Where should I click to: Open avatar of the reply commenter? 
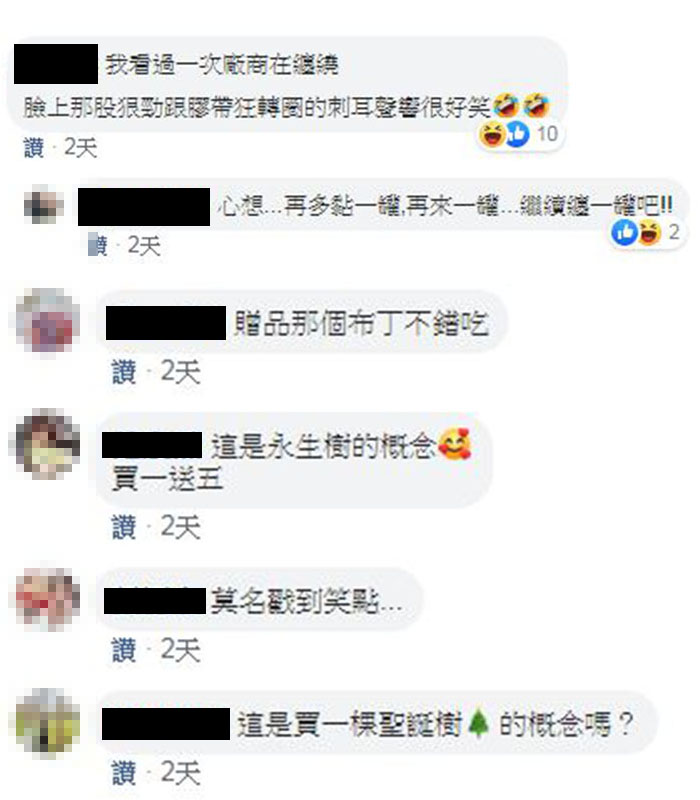pos(44,206)
